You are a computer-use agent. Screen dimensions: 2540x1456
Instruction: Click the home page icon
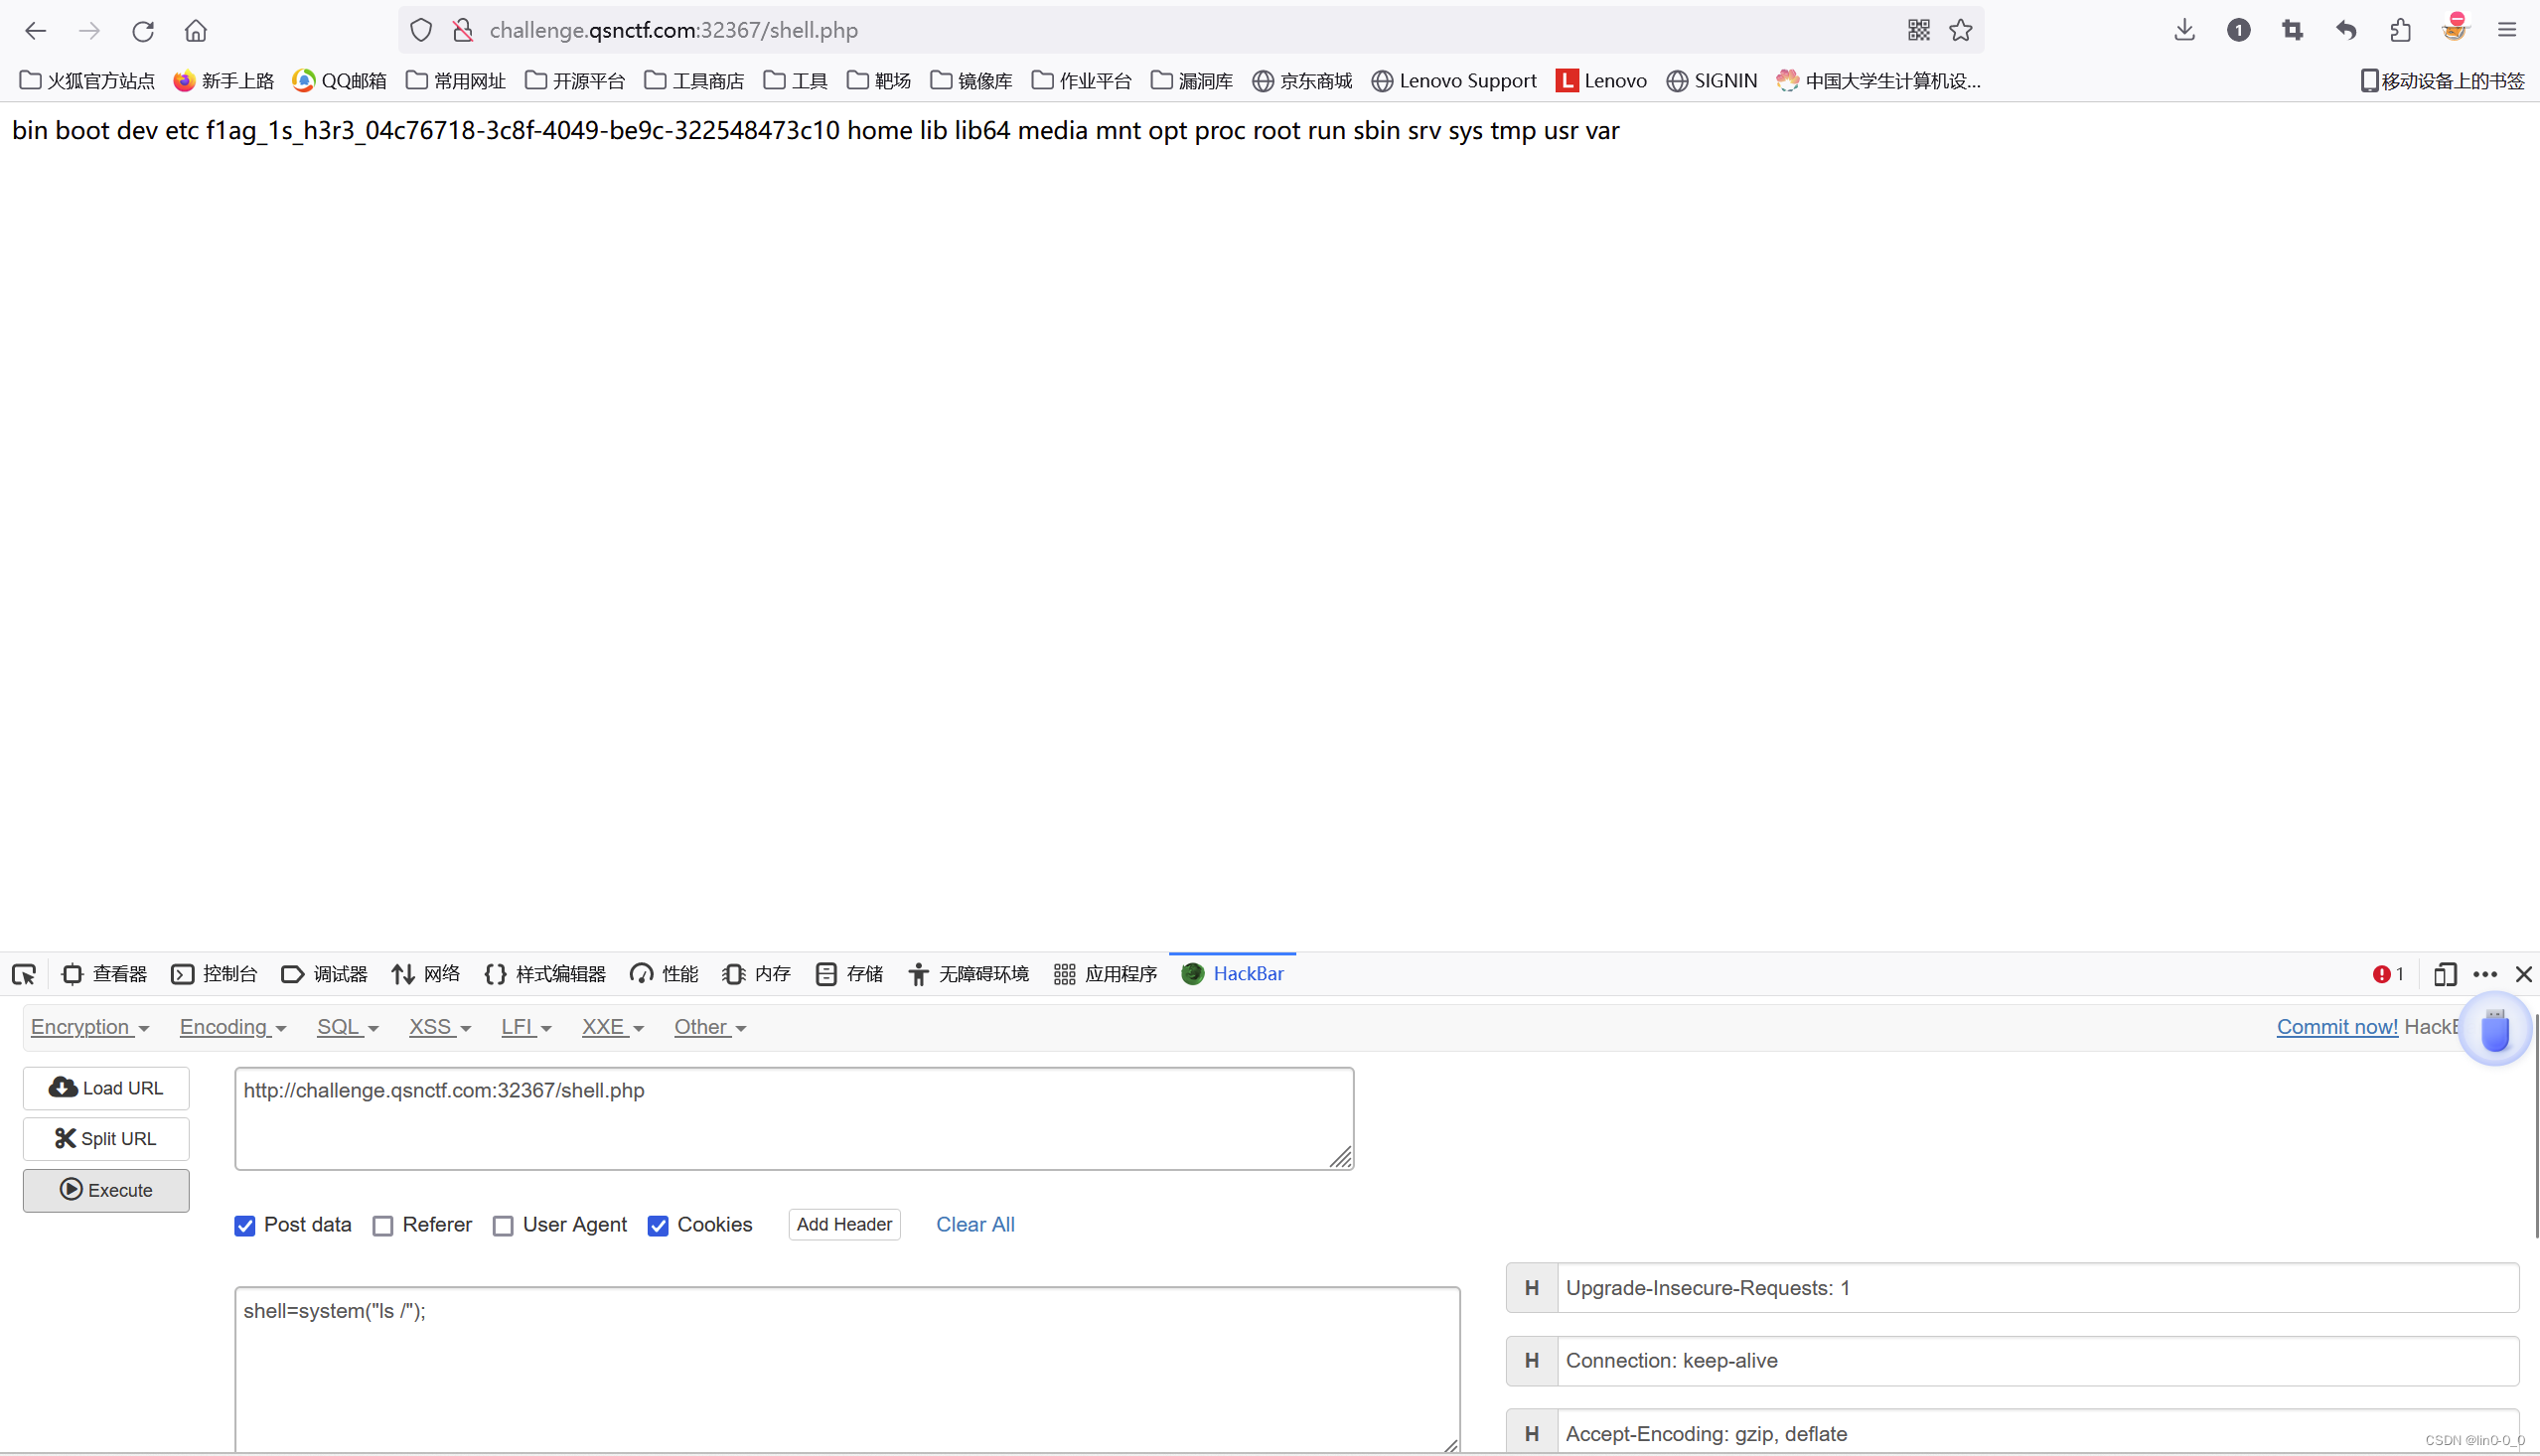(x=196, y=30)
